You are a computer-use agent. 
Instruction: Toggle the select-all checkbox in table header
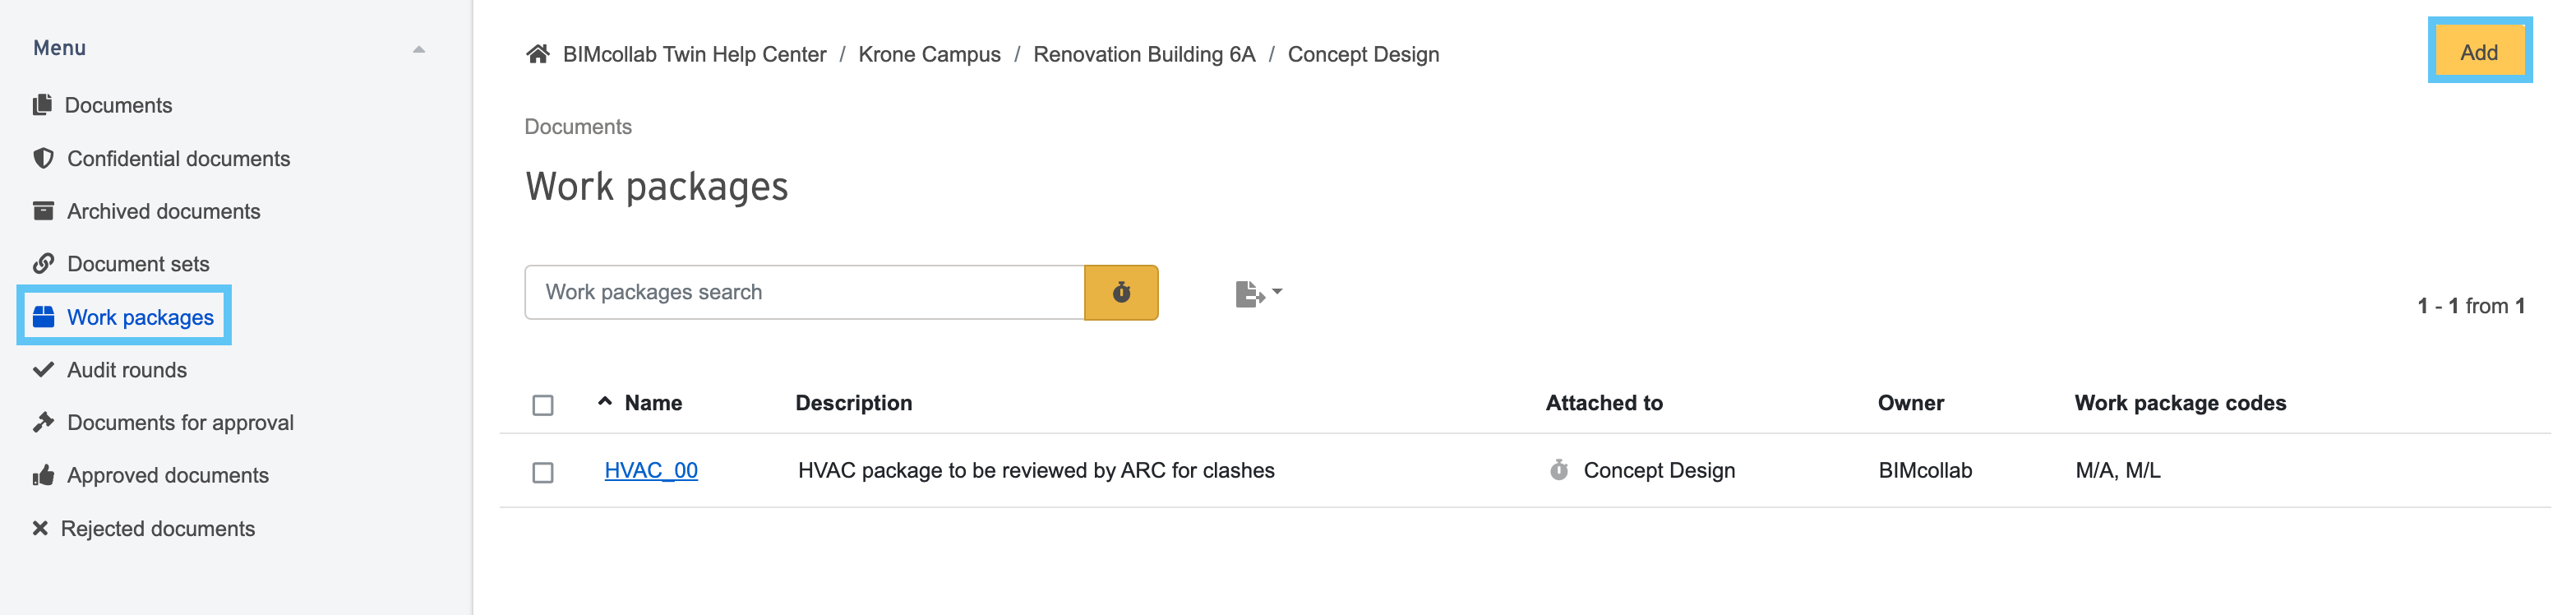(x=543, y=405)
